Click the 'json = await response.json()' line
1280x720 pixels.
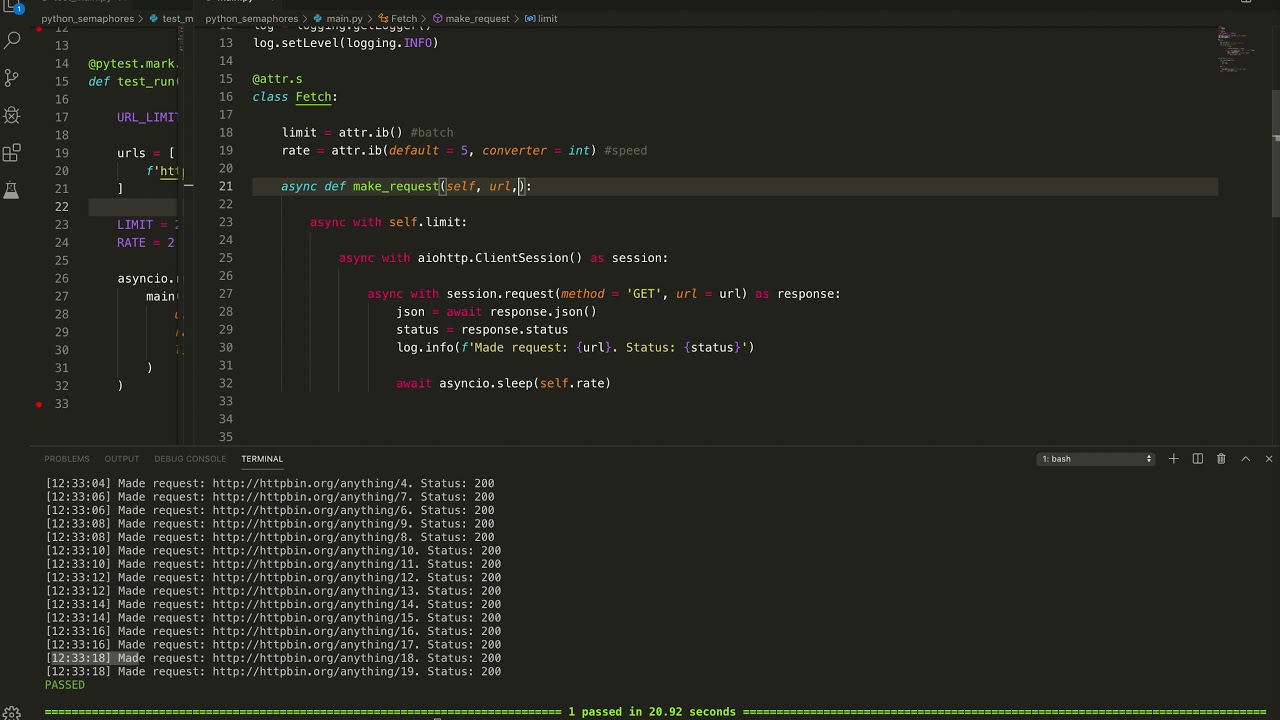coord(496,312)
